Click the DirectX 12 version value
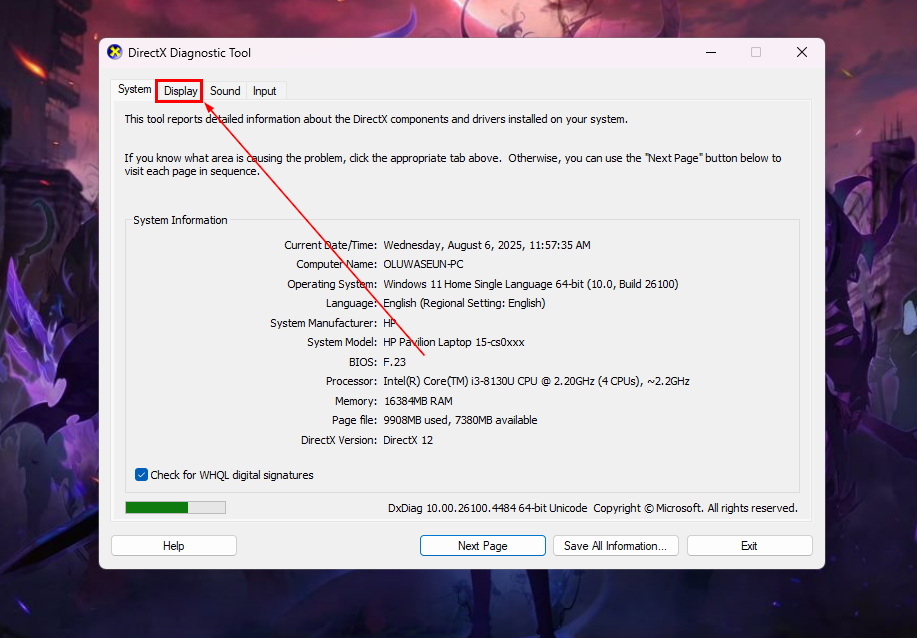The width and height of the screenshot is (917, 638). point(408,440)
